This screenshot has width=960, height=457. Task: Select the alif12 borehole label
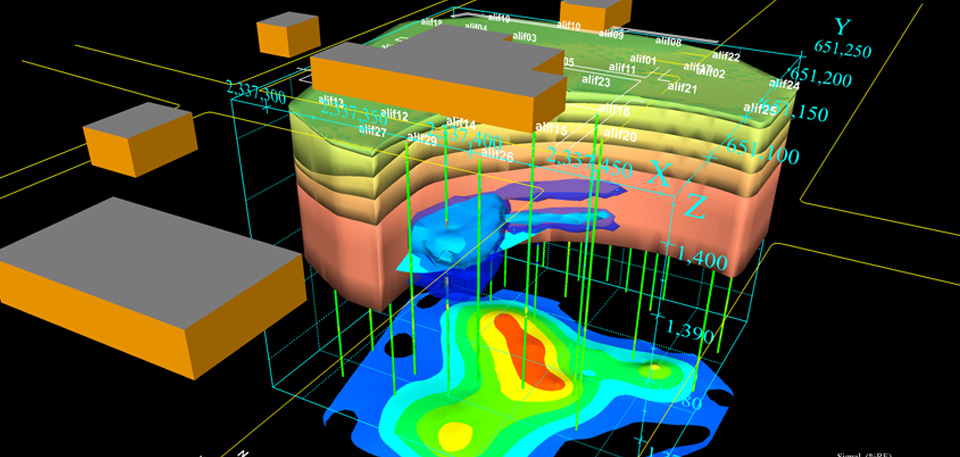(395, 116)
